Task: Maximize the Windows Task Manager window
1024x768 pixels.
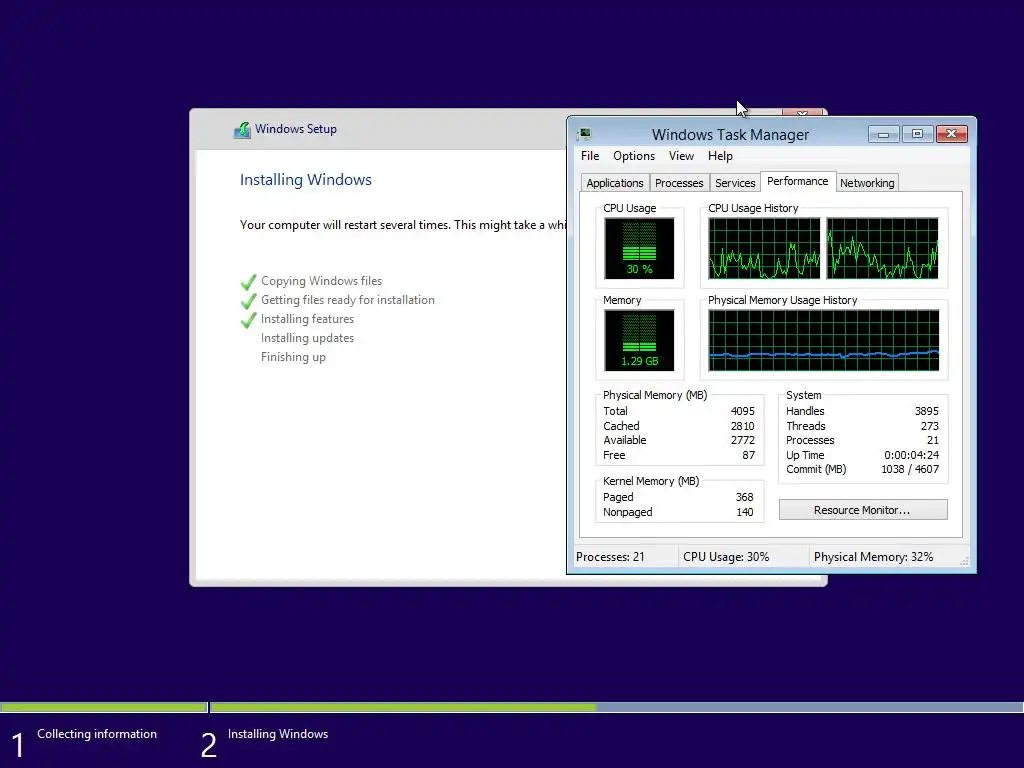Action: pyautogui.click(x=917, y=134)
